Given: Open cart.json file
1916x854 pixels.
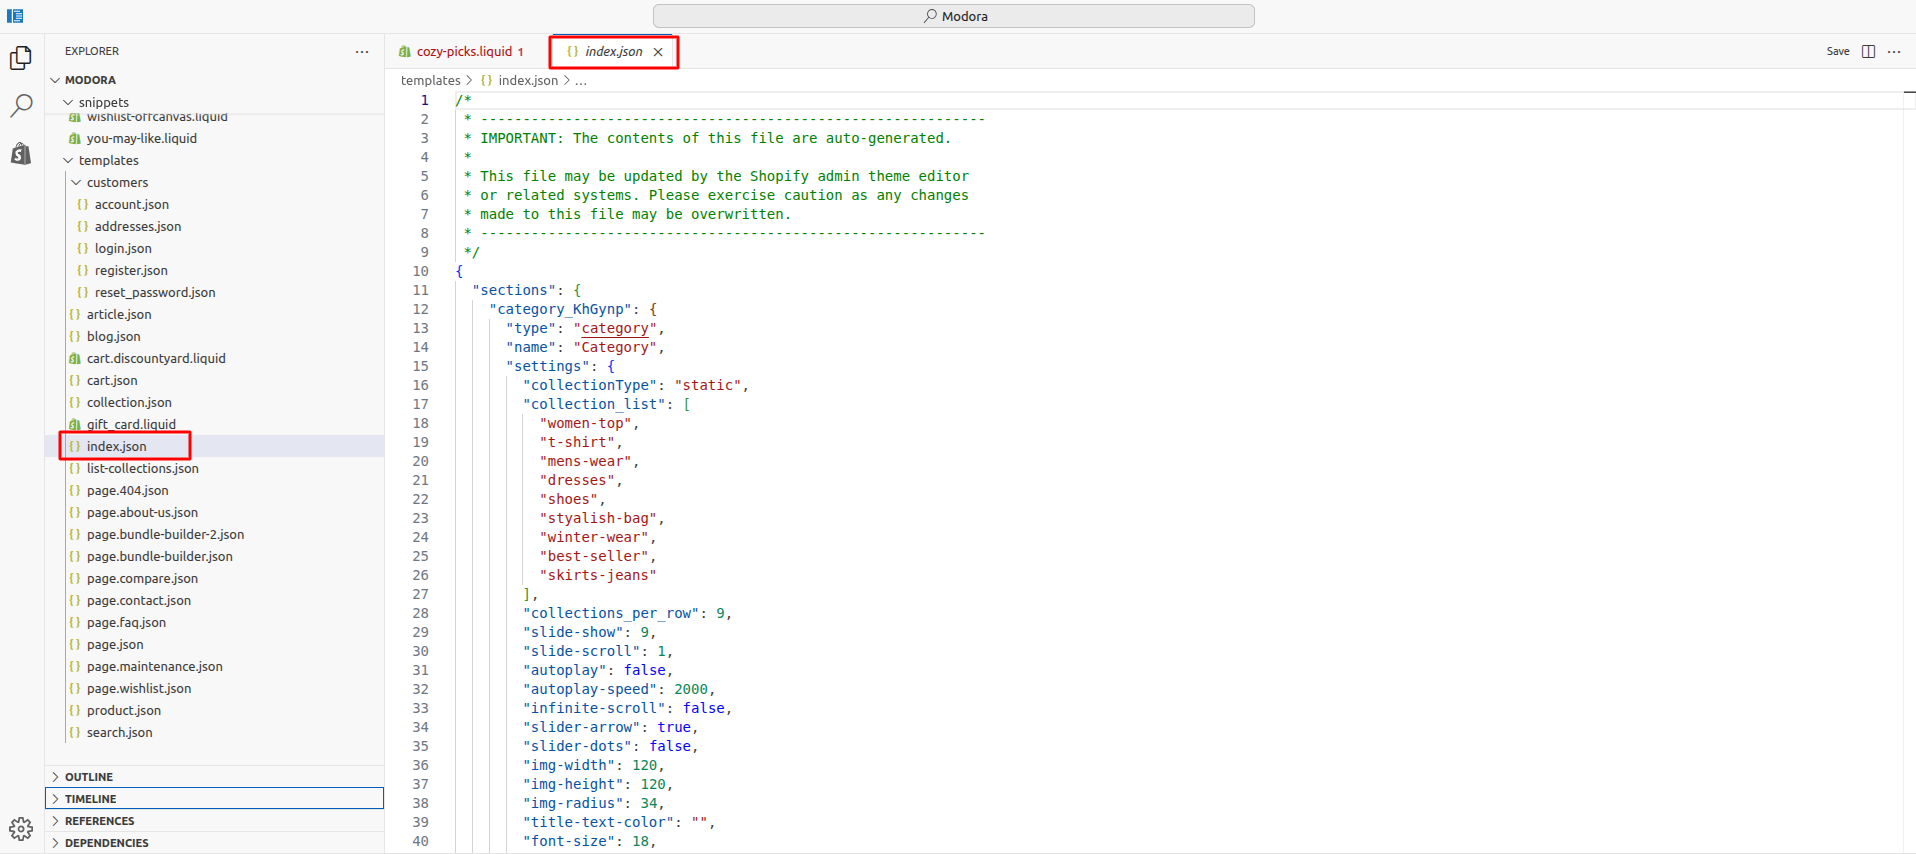Looking at the screenshot, I should point(215,380).
